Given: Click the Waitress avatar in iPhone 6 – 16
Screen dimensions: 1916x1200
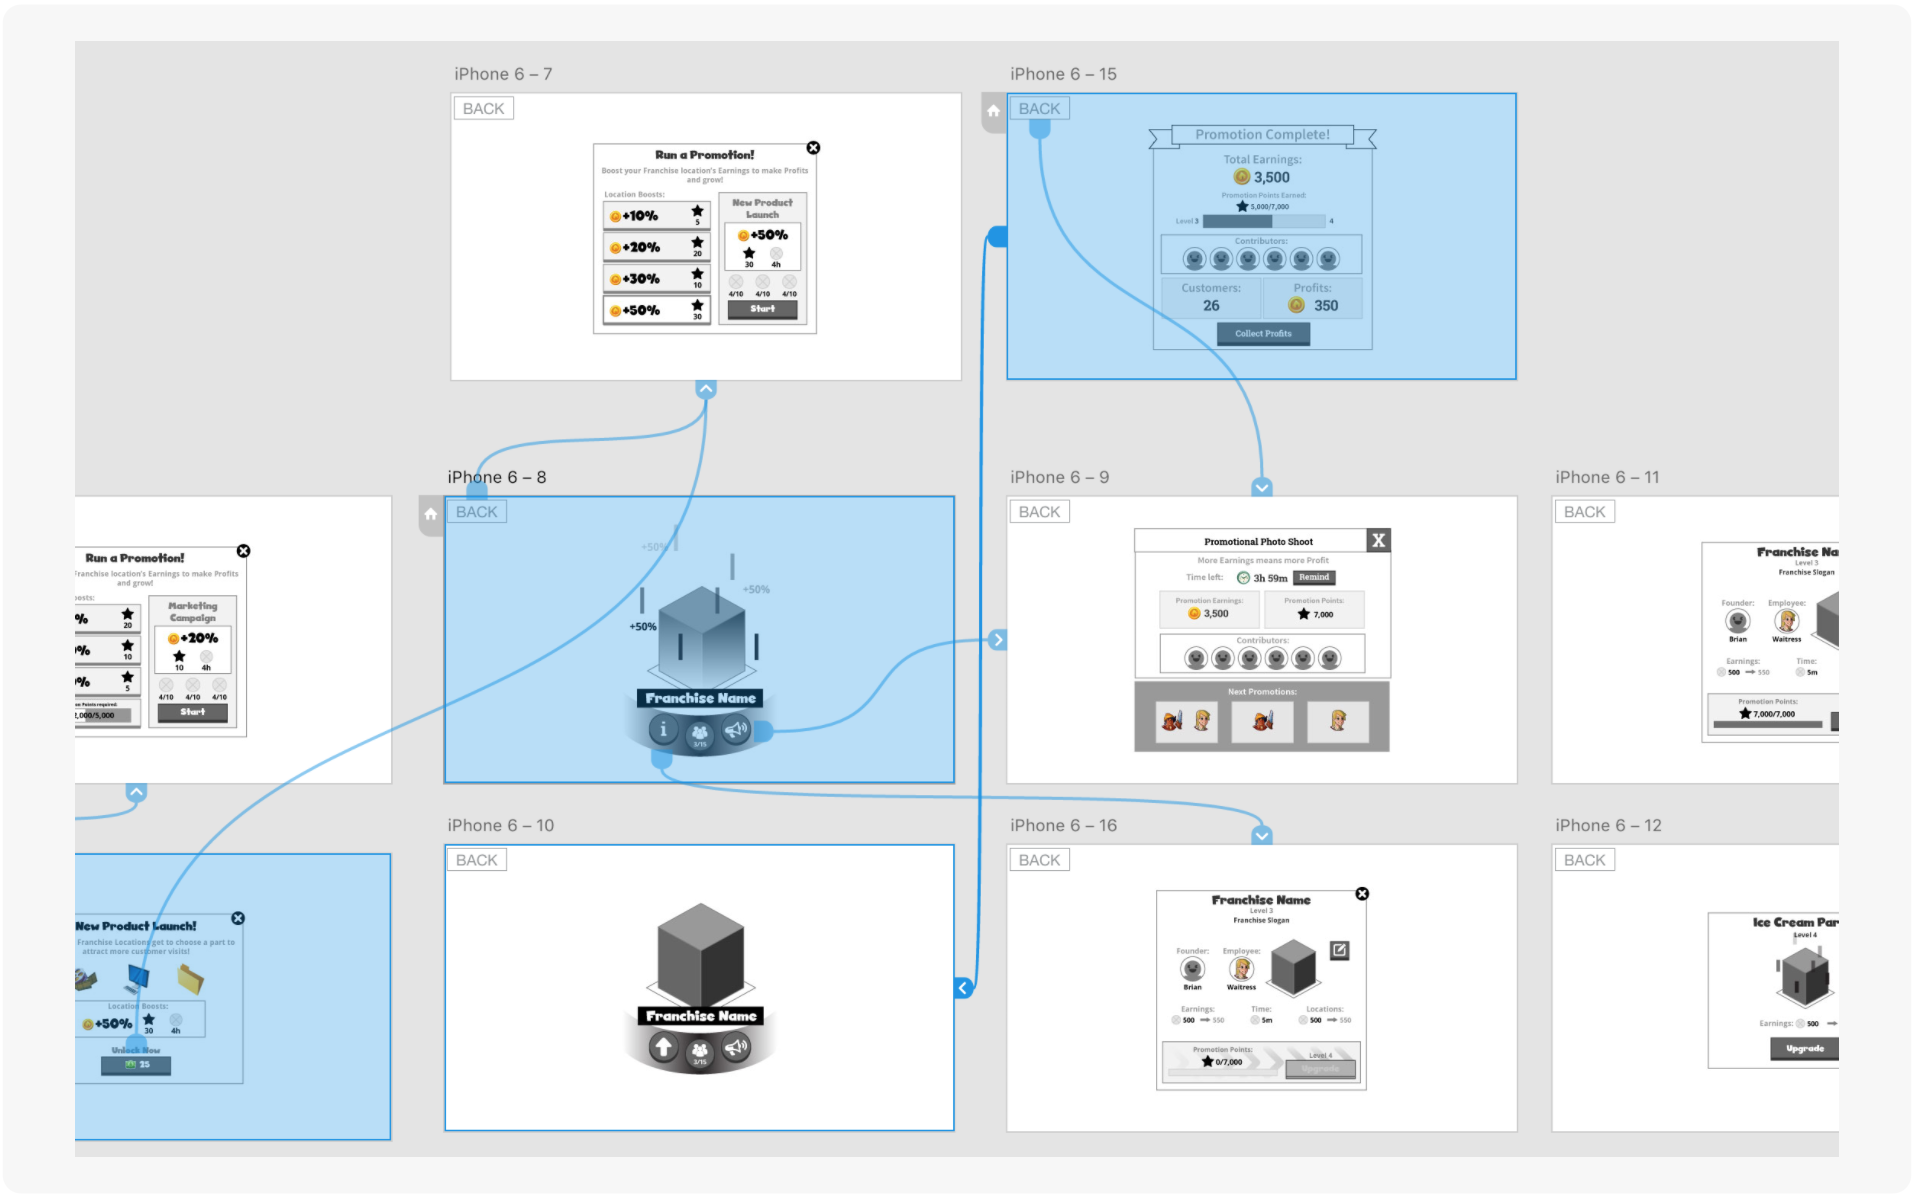Looking at the screenshot, I should (1241, 968).
